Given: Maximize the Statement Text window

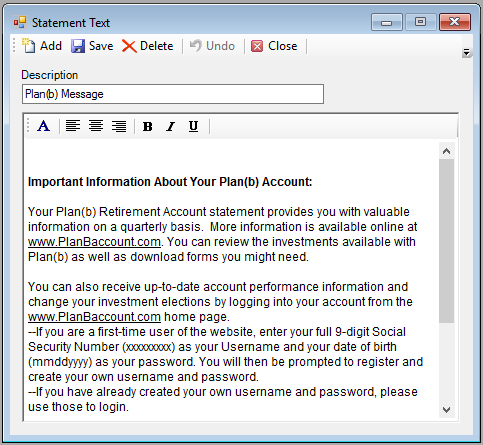Looking at the screenshot, I should (x=420, y=22).
